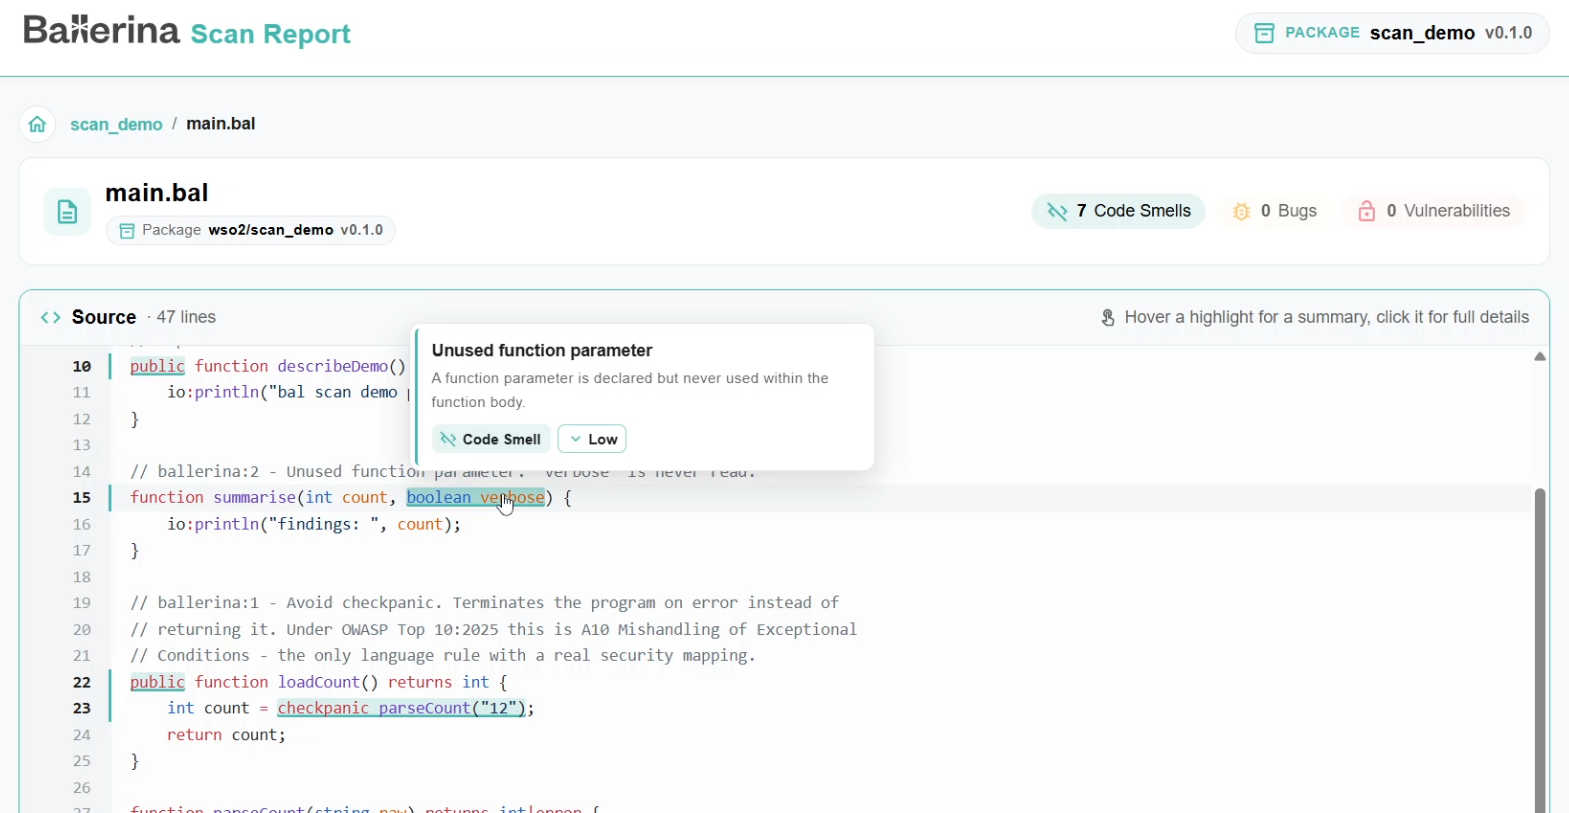This screenshot has height=813, width=1569.
Task: Click the underlined public keyword on line 10
Action: [157, 367]
